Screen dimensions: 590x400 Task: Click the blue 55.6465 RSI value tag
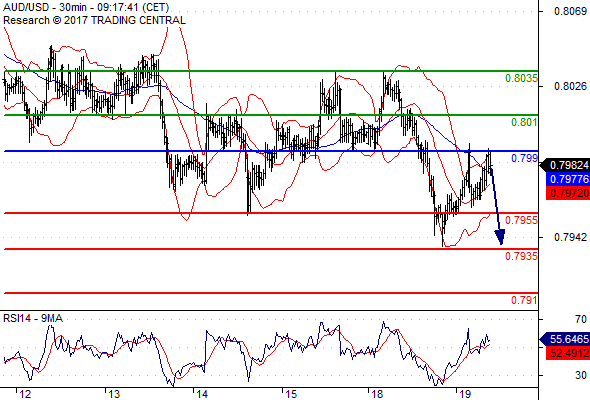coord(565,339)
